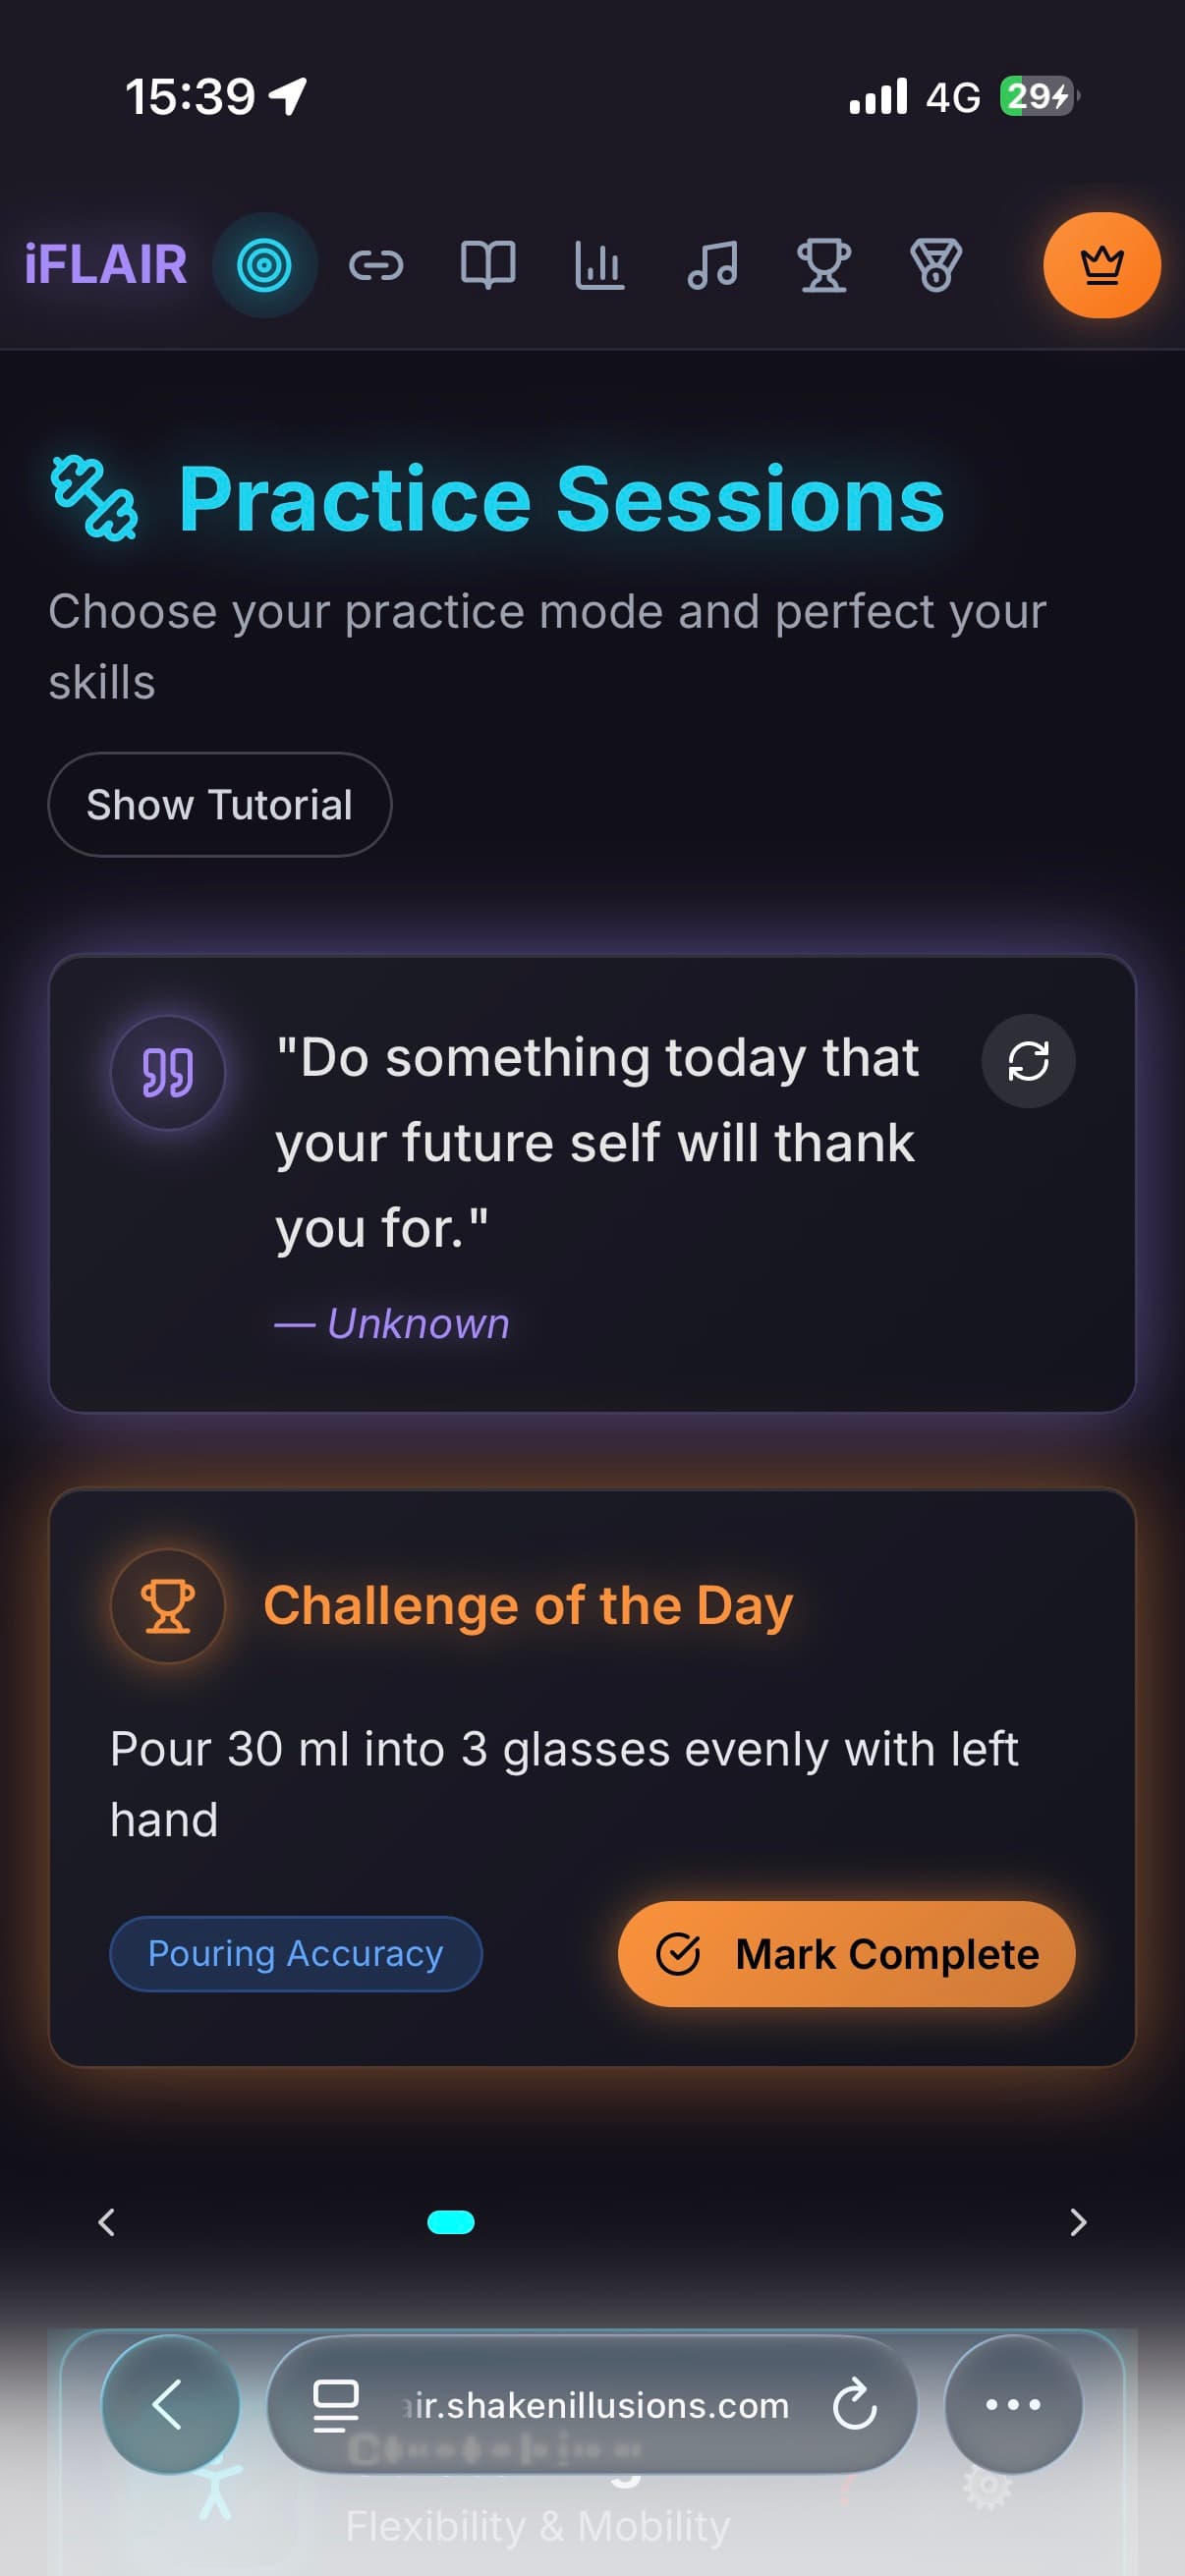Open the link icon in the top toolbar
The image size is (1185, 2576).
click(x=378, y=265)
